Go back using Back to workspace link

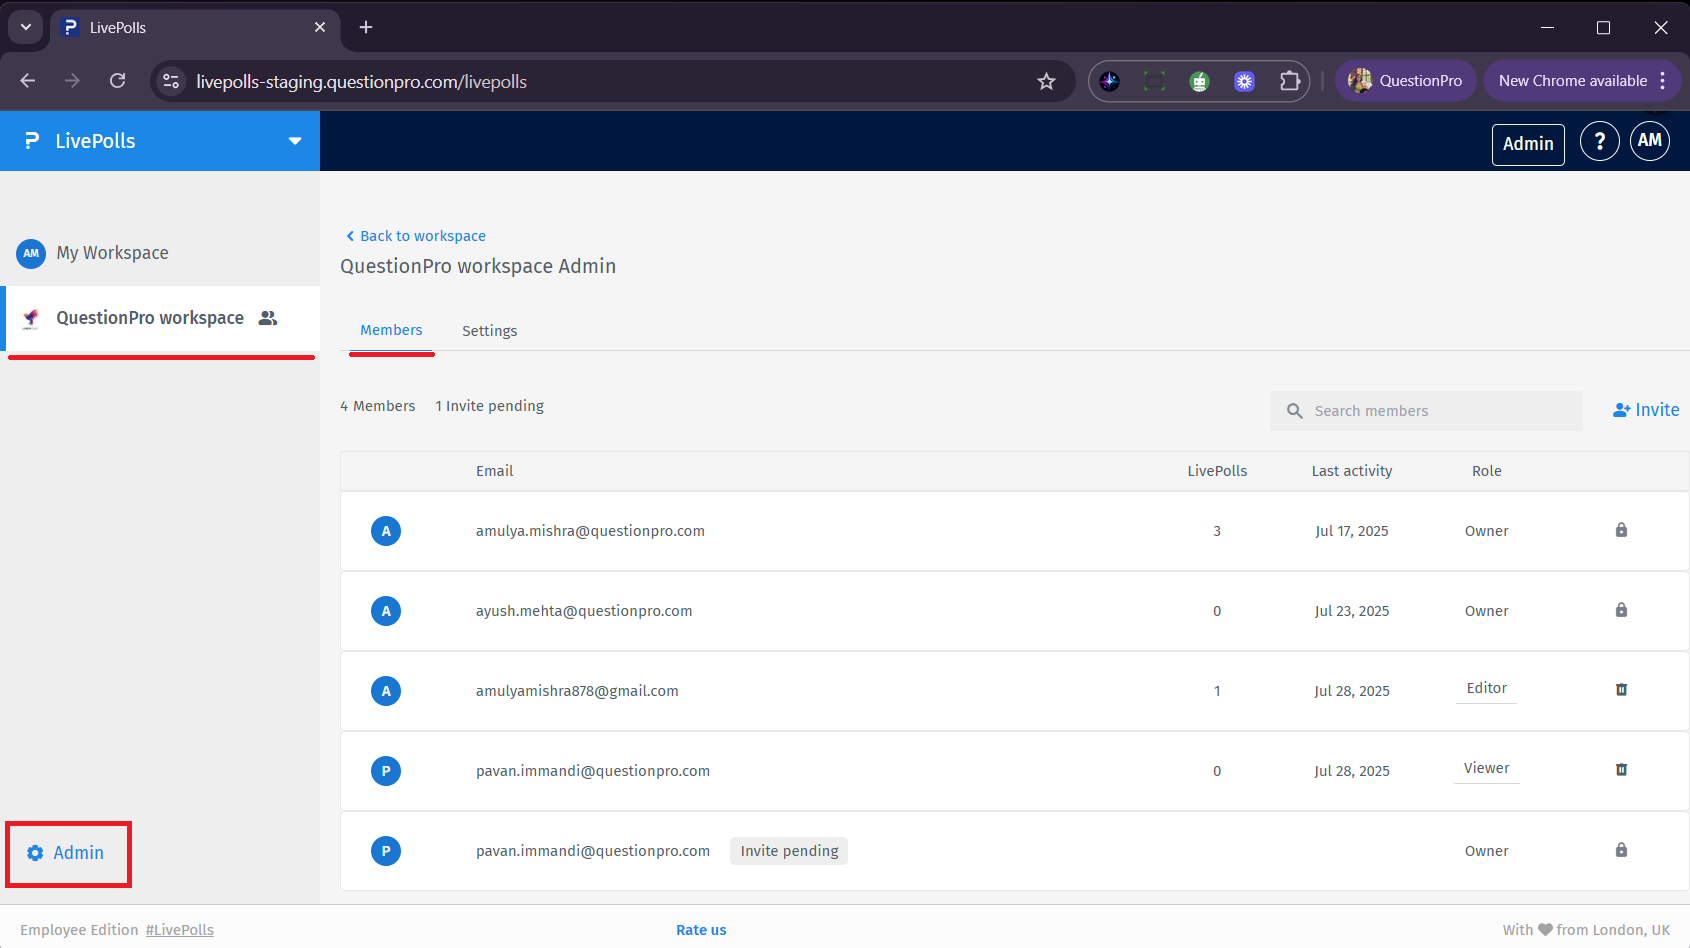pyautogui.click(x=416, y=236)
